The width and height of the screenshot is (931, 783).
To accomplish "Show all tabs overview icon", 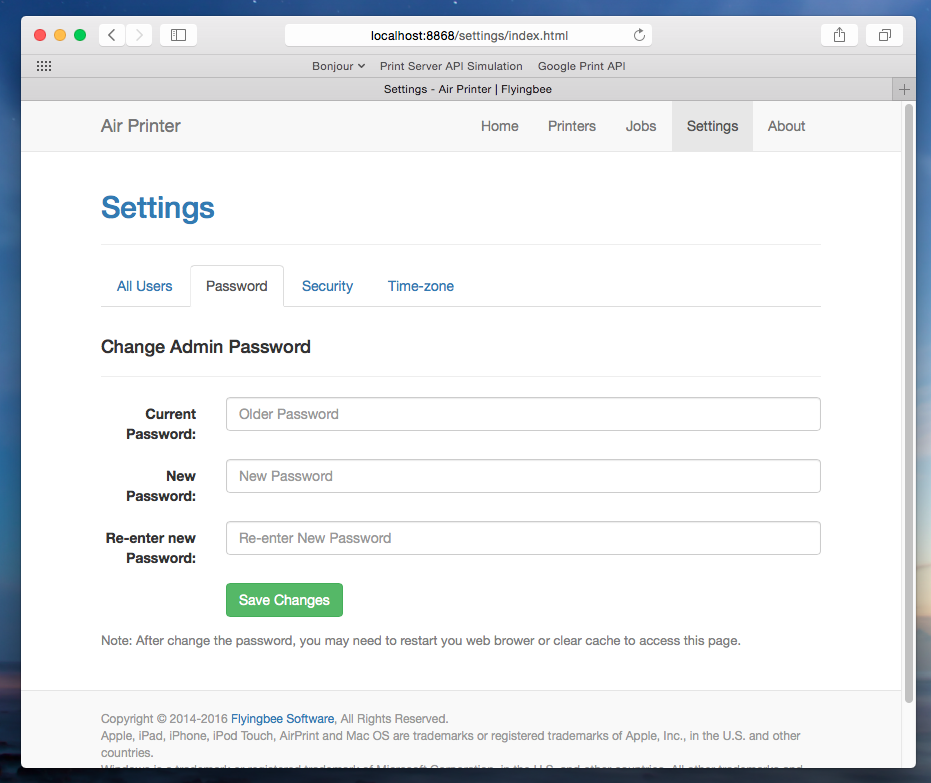I will [x=884, y=35].
